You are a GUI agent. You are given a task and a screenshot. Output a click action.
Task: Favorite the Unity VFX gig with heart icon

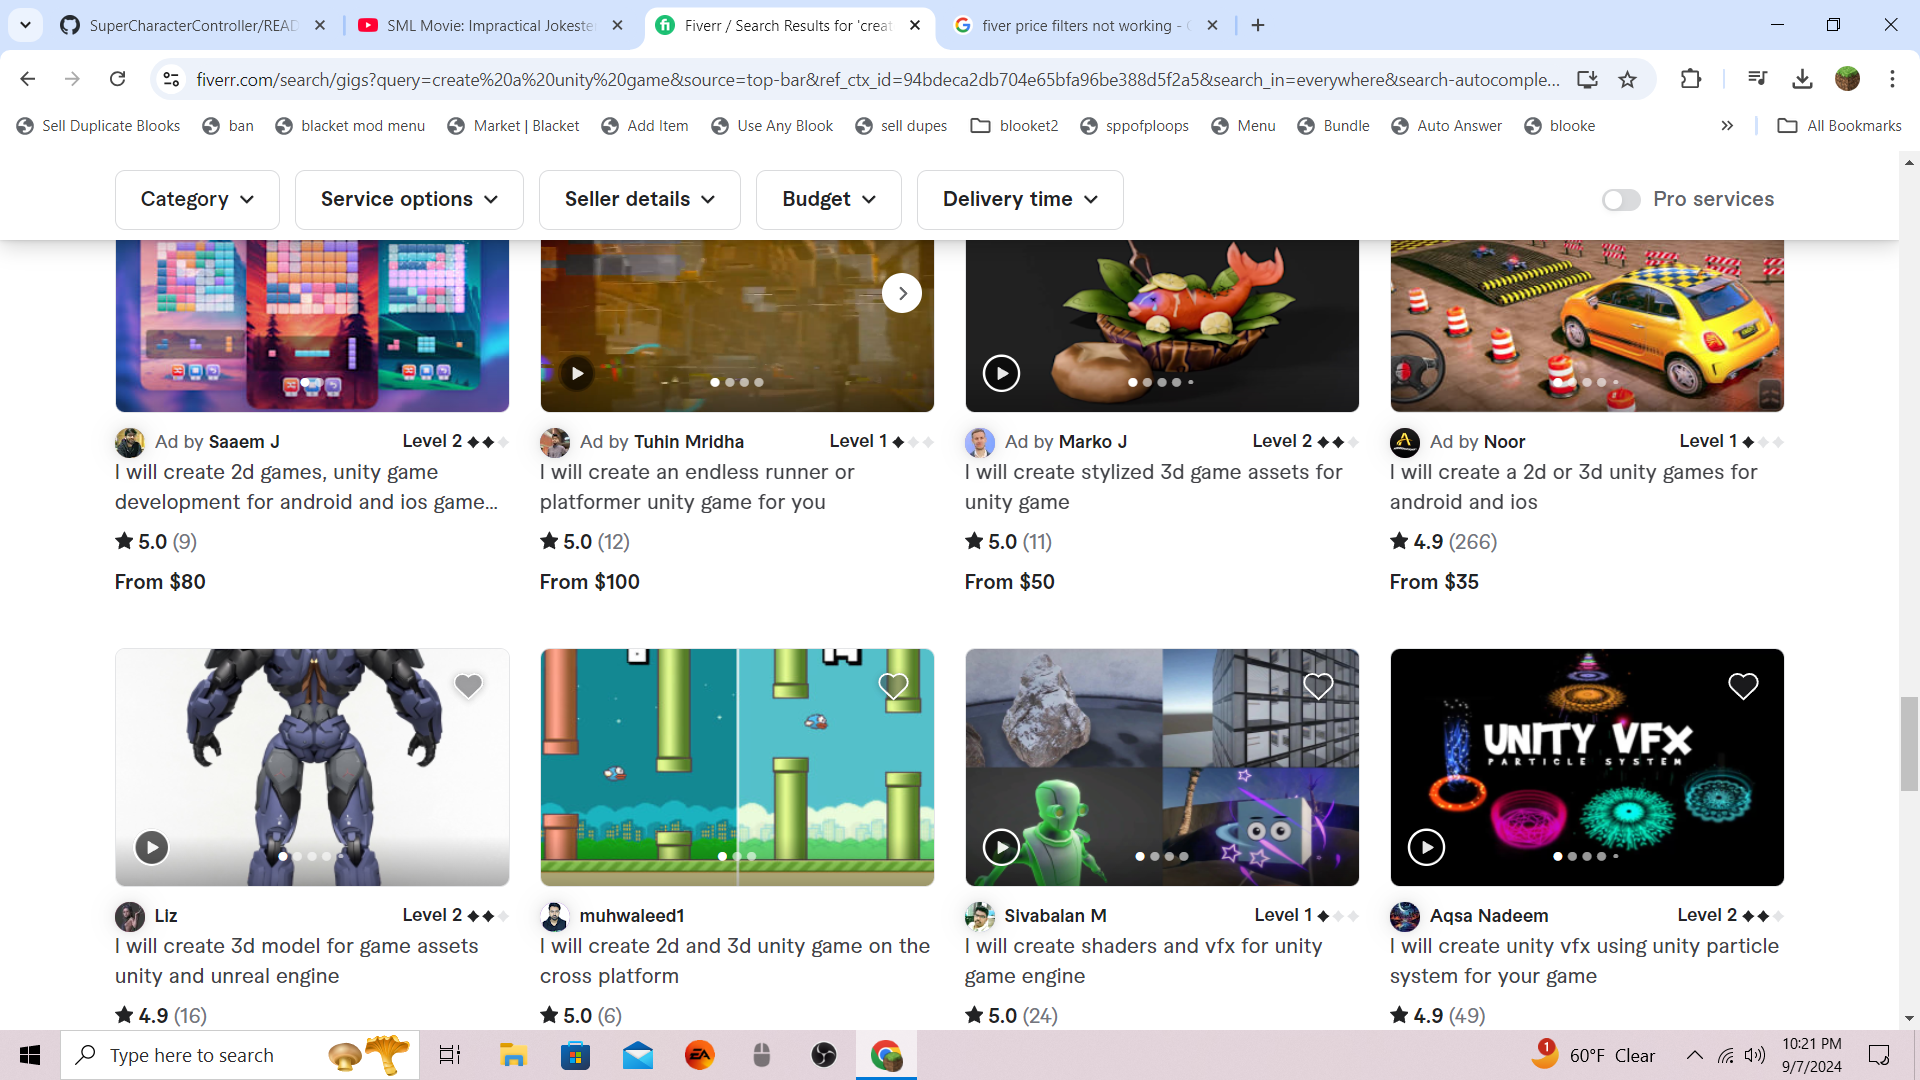coord(1743,686)
